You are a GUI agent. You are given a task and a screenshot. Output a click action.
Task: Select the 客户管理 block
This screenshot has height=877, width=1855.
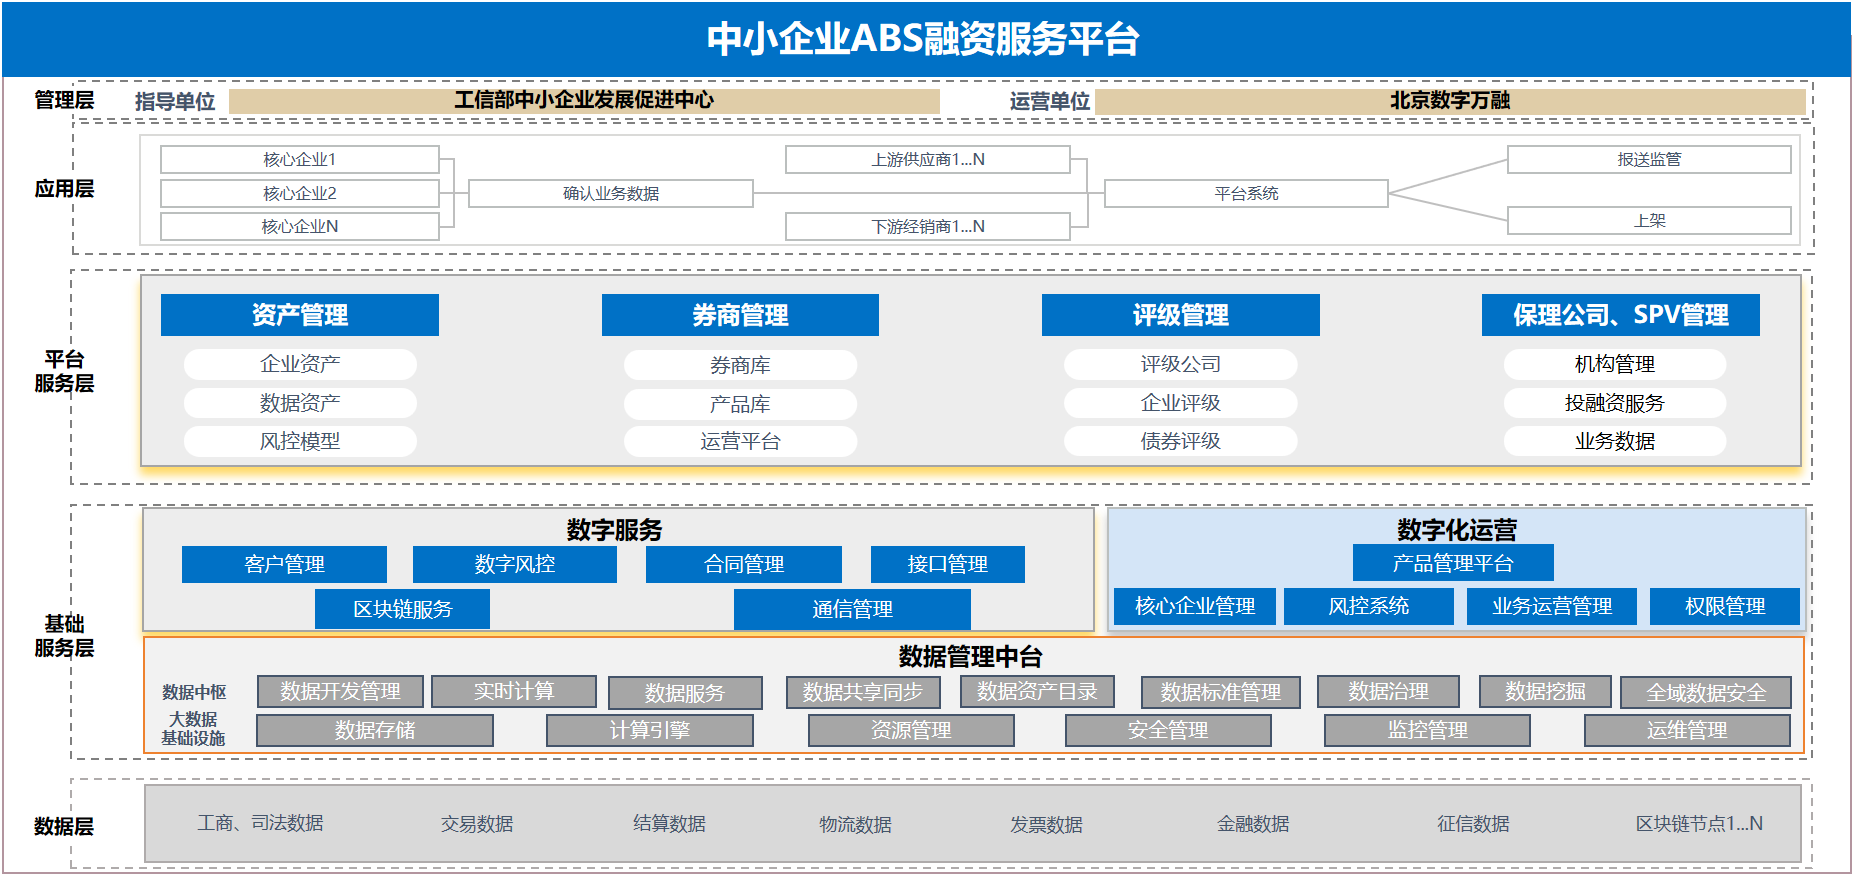(x=284, y=564)
